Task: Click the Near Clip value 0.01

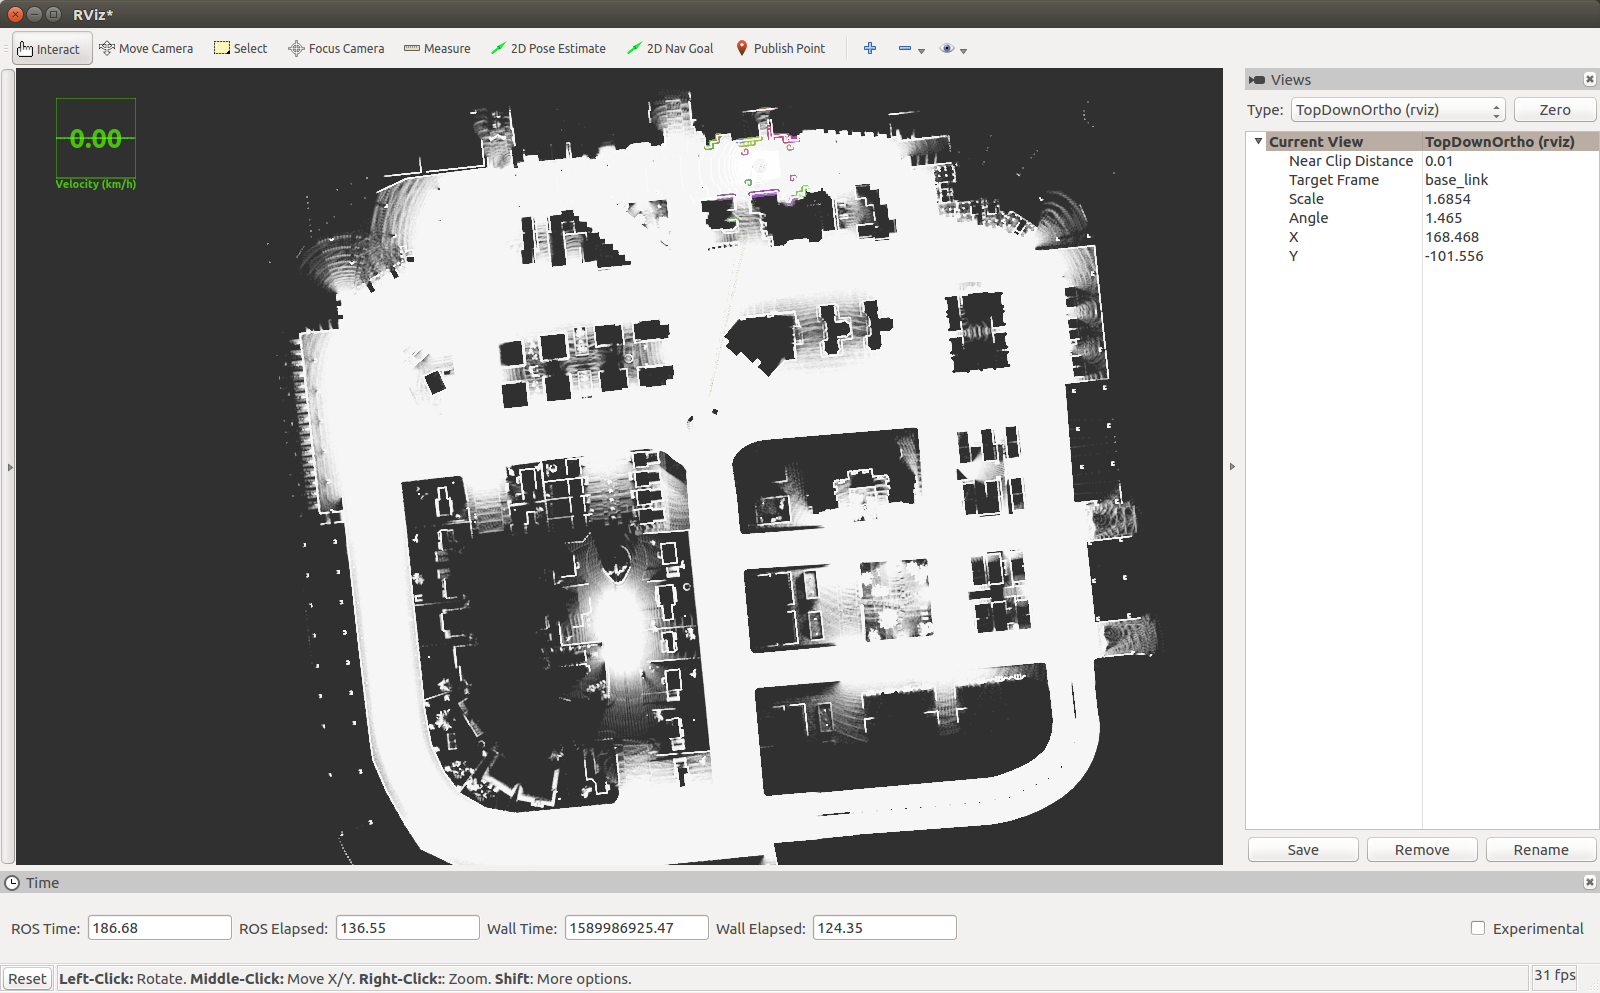Action: 1439,161
